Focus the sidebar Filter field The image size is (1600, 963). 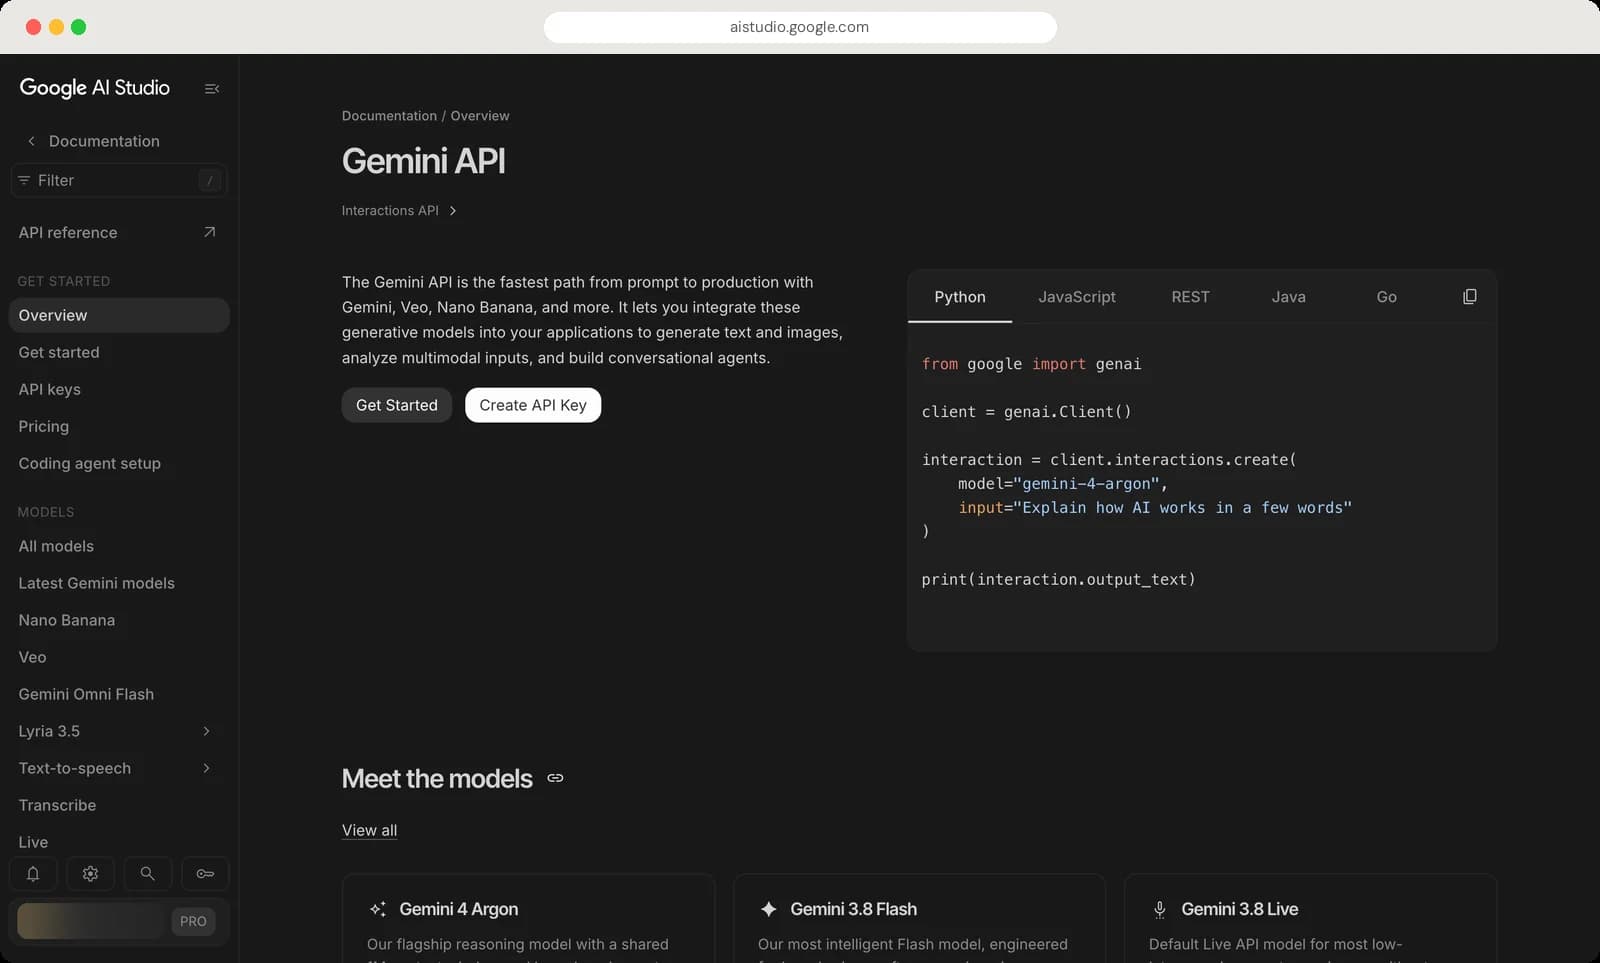(119, 180)
